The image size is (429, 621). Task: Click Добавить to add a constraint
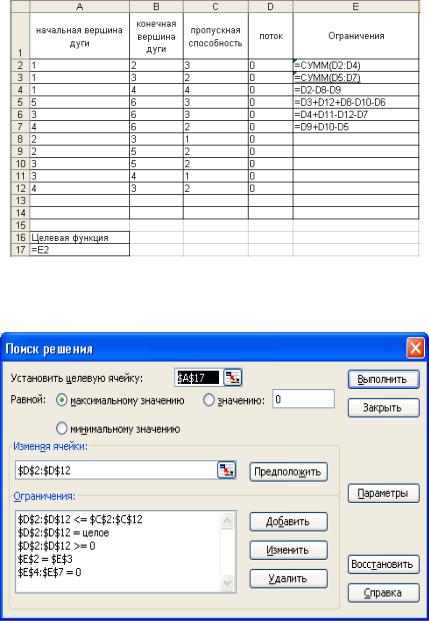(288, 522)
